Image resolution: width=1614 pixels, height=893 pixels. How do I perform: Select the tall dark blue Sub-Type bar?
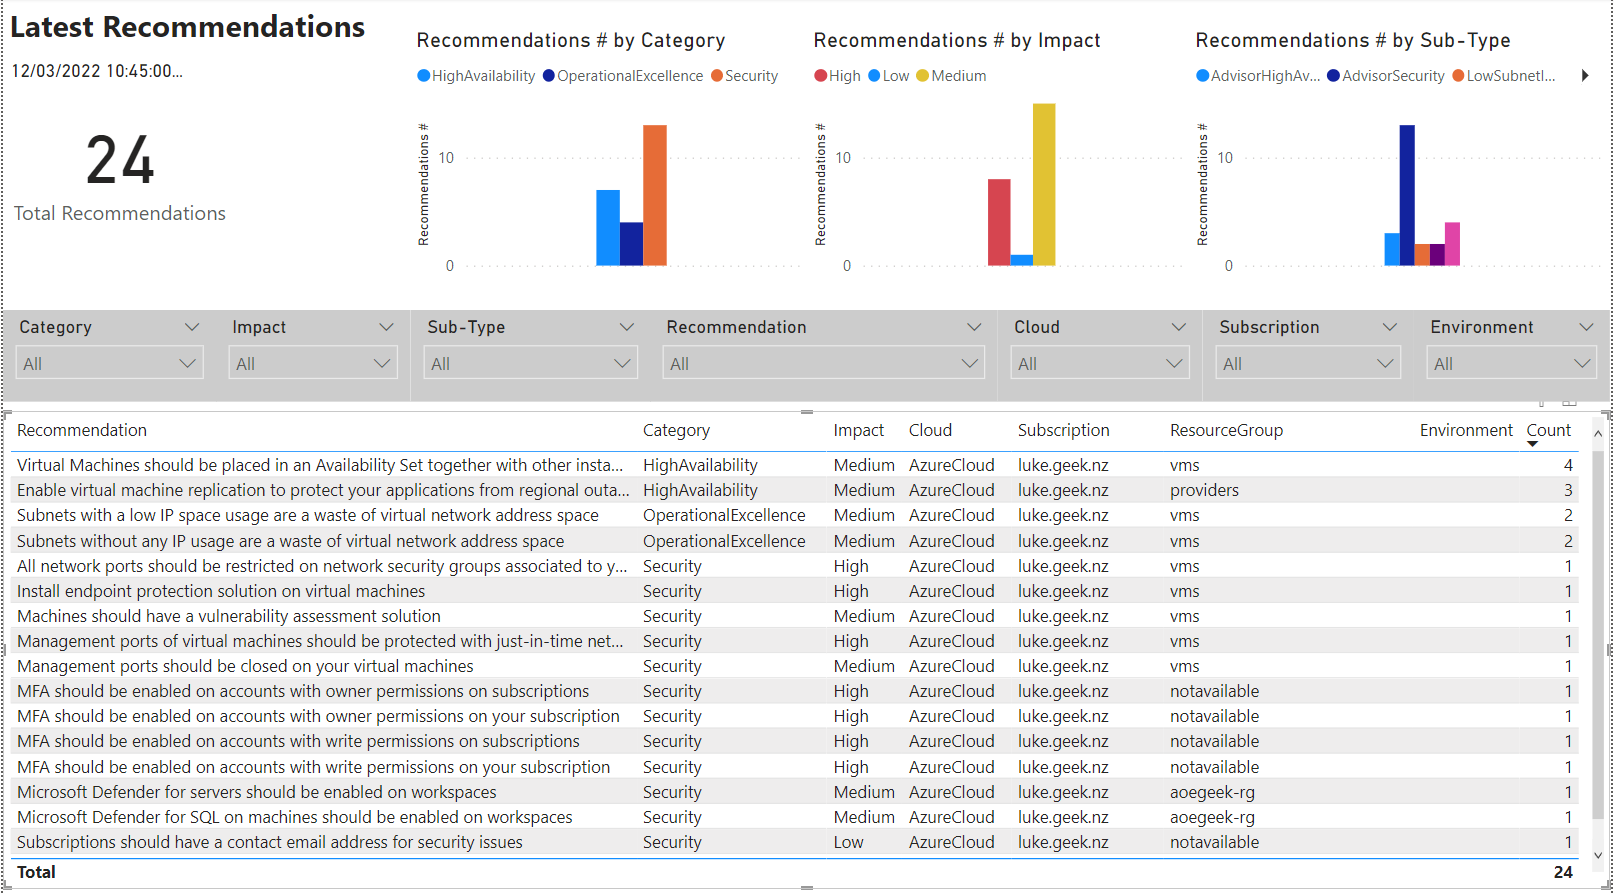(x=1407, y=195)
